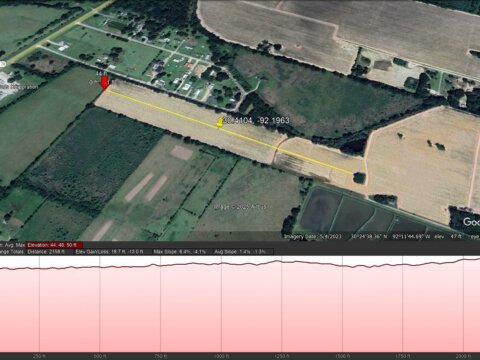Select the yellow measured path line
This screenshot has width=480, height=360.
pyautogui.click(x=230, y=132)
